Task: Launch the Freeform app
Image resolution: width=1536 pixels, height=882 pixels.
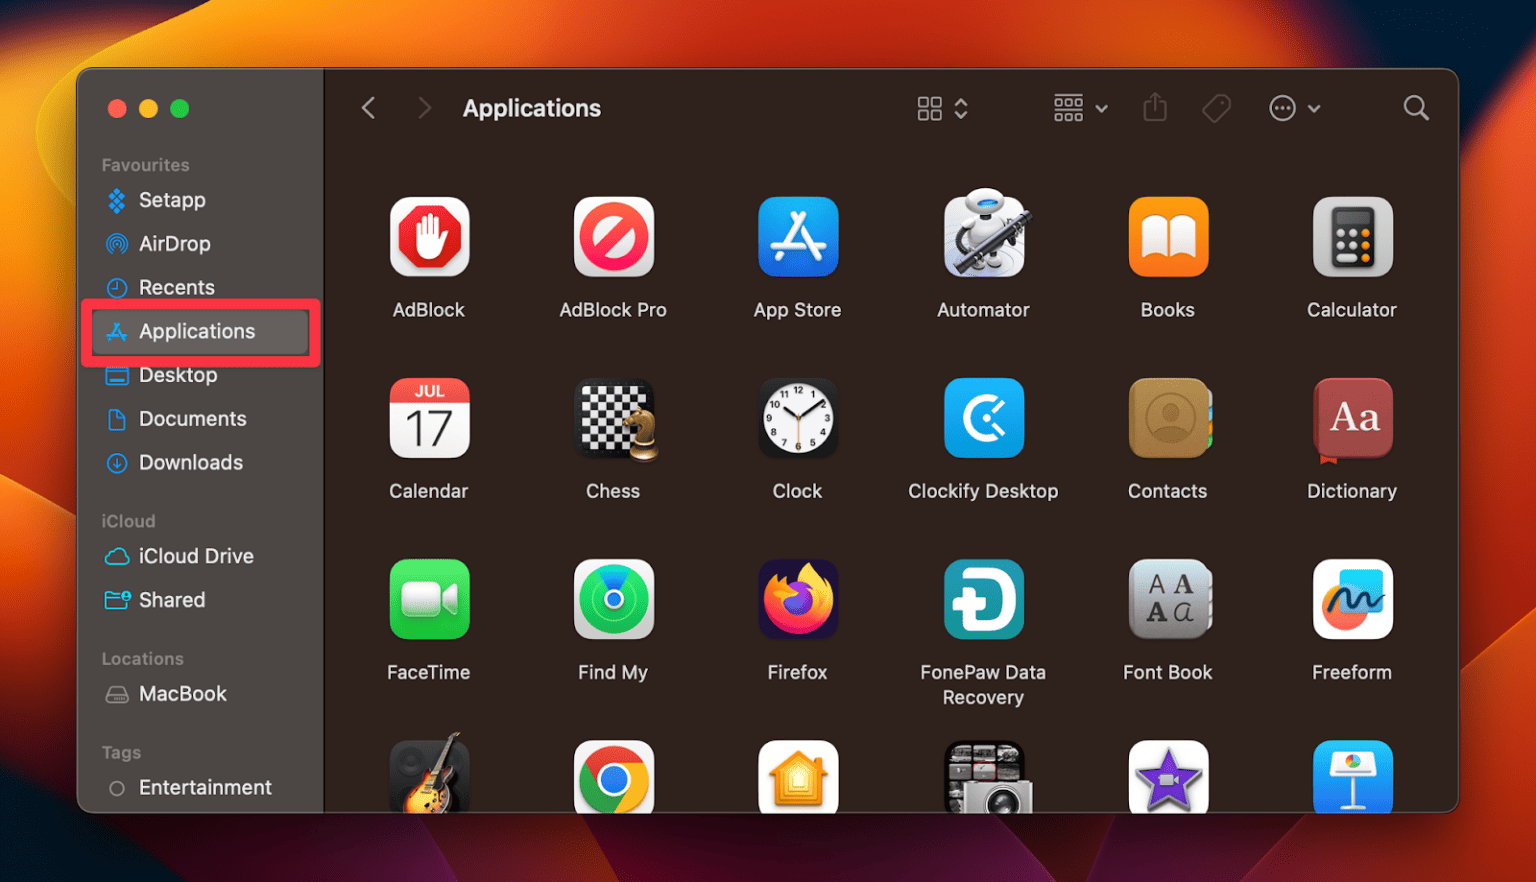Action: [1352, 599]
